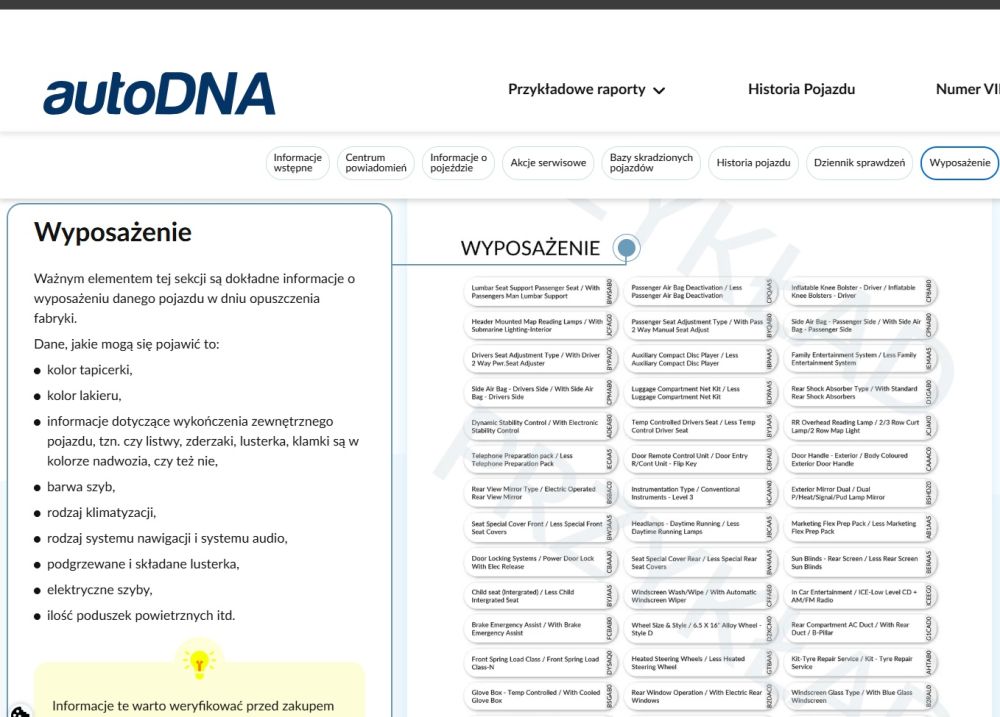Click the WYPOSAŻENIE report heading
Viewport: 1000px width, 717px height.
click(530, 248)
